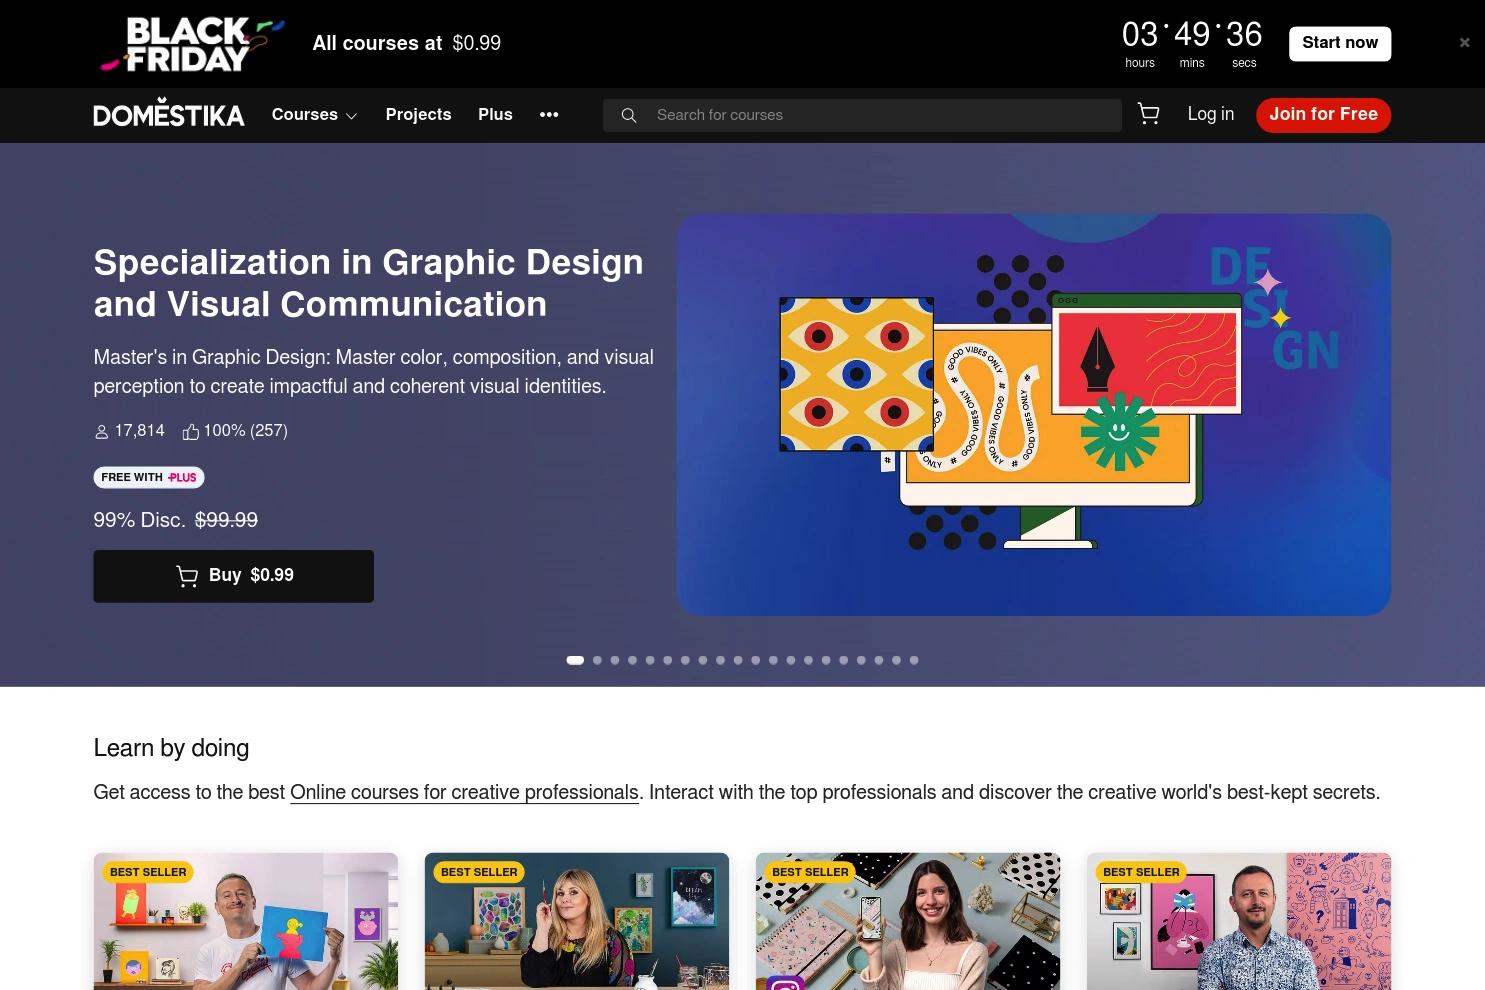Screen dimensions: 1485x990
Task: Click the countdown timer hours value
Action: click(x=1140, y=35)
